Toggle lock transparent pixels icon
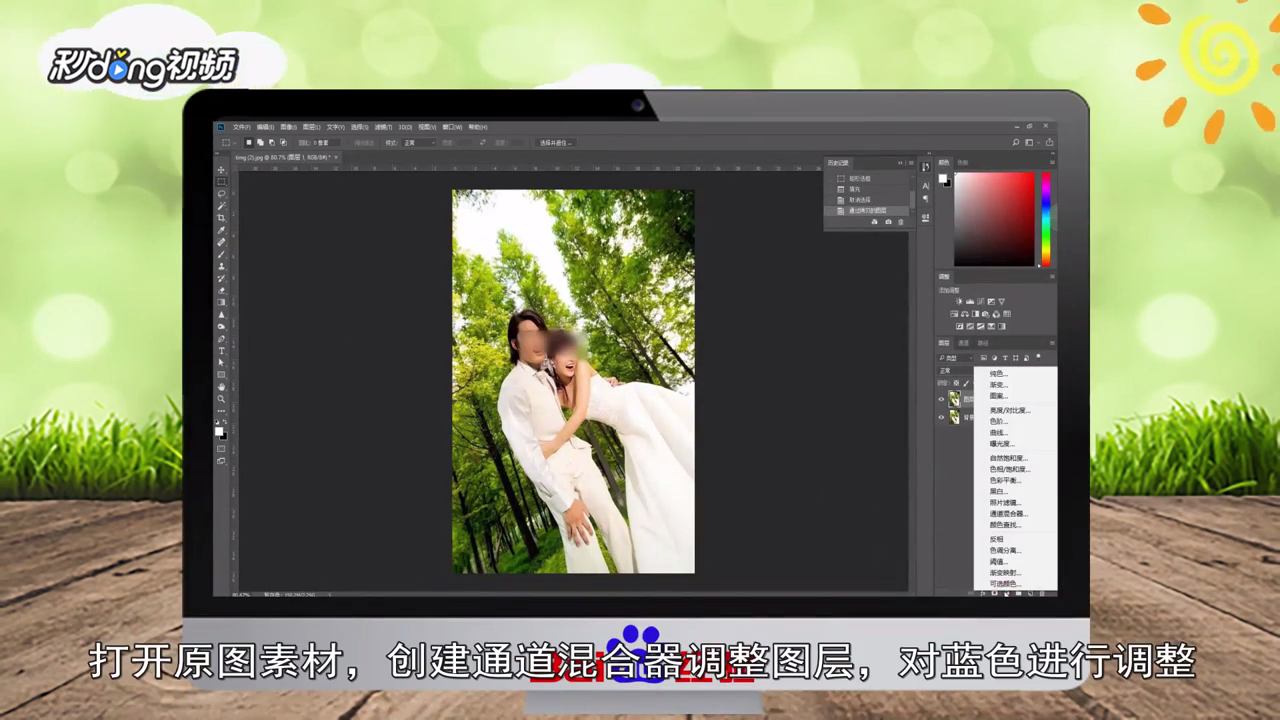1280x720 pixels. coord(956,383)
